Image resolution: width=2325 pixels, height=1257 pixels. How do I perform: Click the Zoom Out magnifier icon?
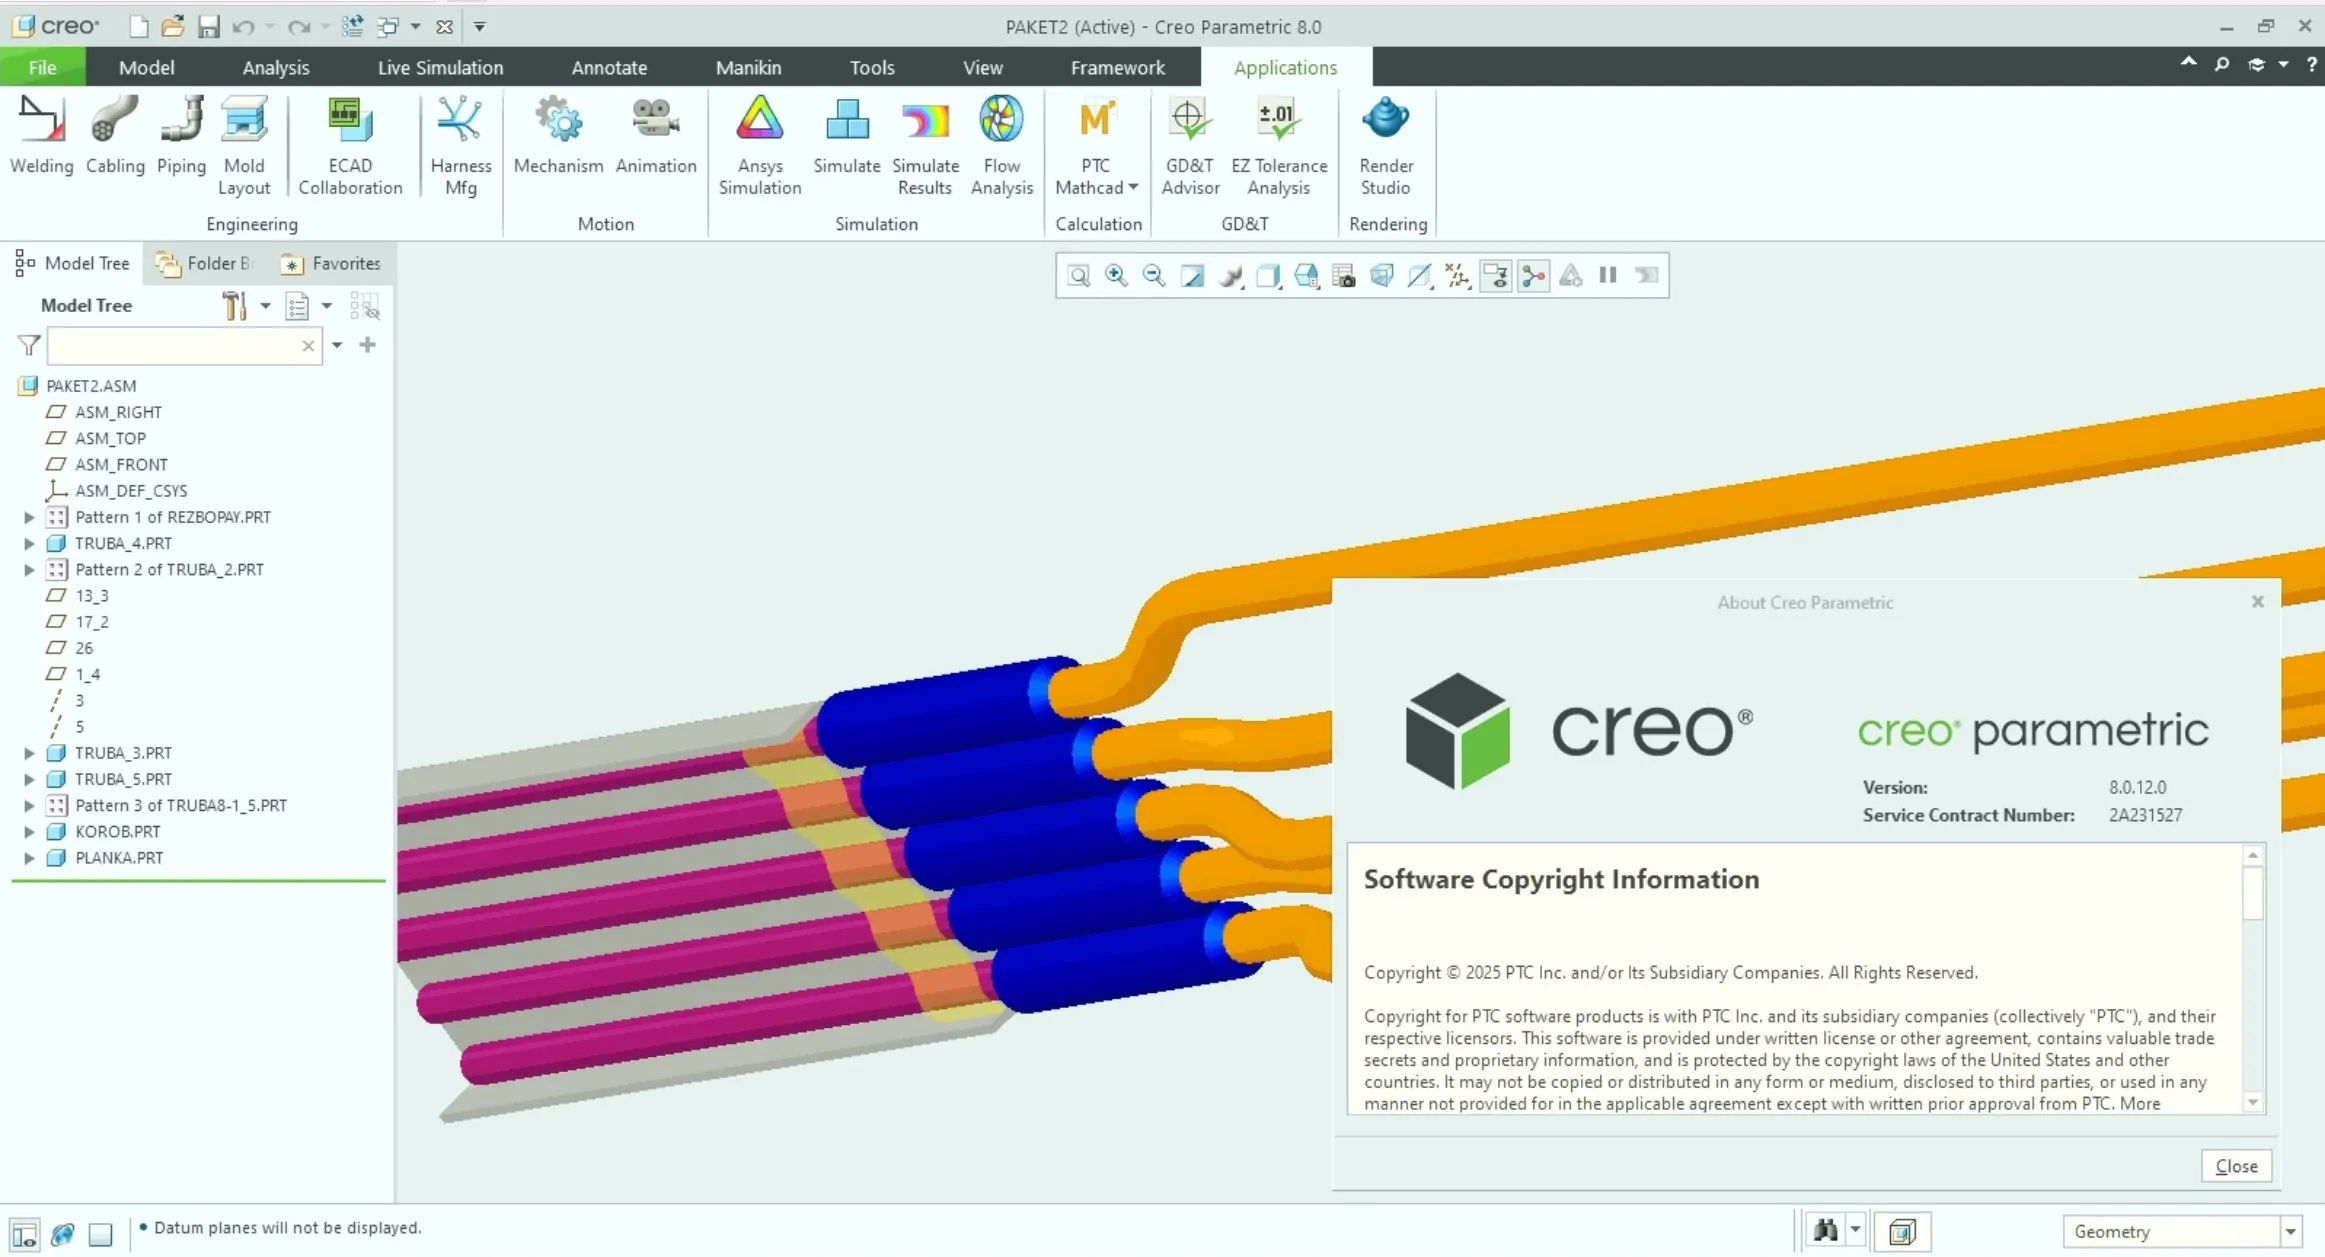[1154, 276]
